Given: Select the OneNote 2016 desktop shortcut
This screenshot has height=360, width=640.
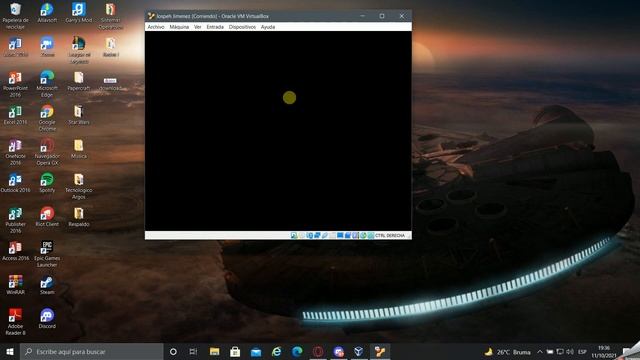Looking at the screenshot, I should tap(15, 152).
